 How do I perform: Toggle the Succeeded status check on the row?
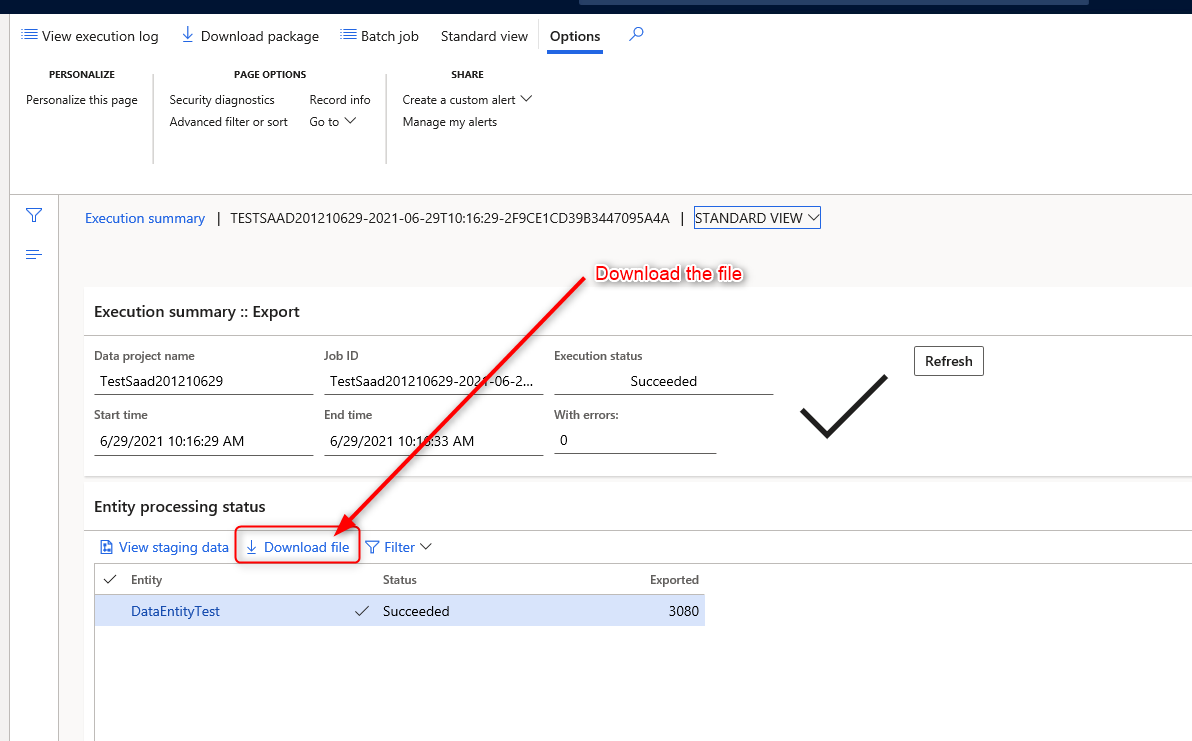362,610
